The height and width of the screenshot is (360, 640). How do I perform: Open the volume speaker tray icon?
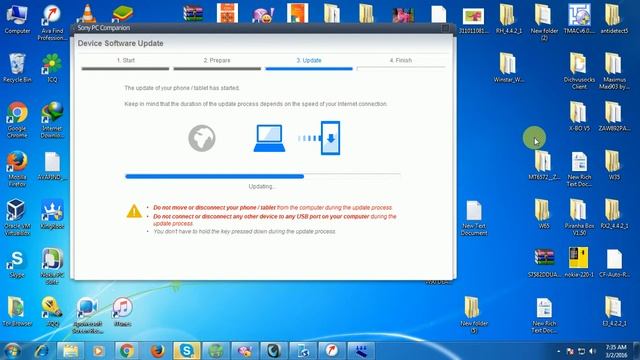pyautogui.click(x=593, y=351)
